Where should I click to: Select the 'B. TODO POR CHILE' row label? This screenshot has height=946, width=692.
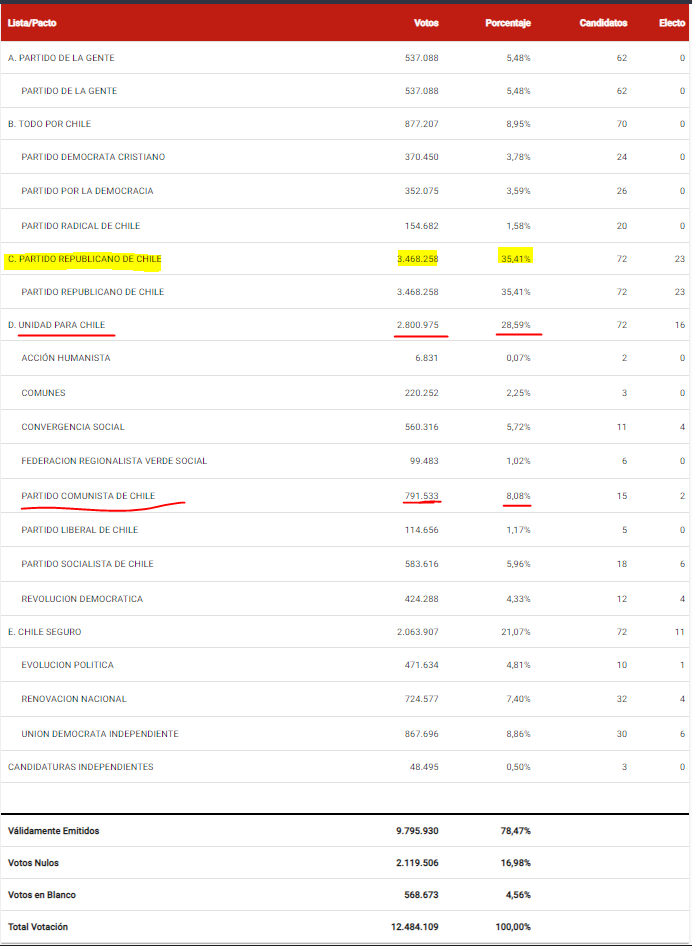tap(49, 124)
